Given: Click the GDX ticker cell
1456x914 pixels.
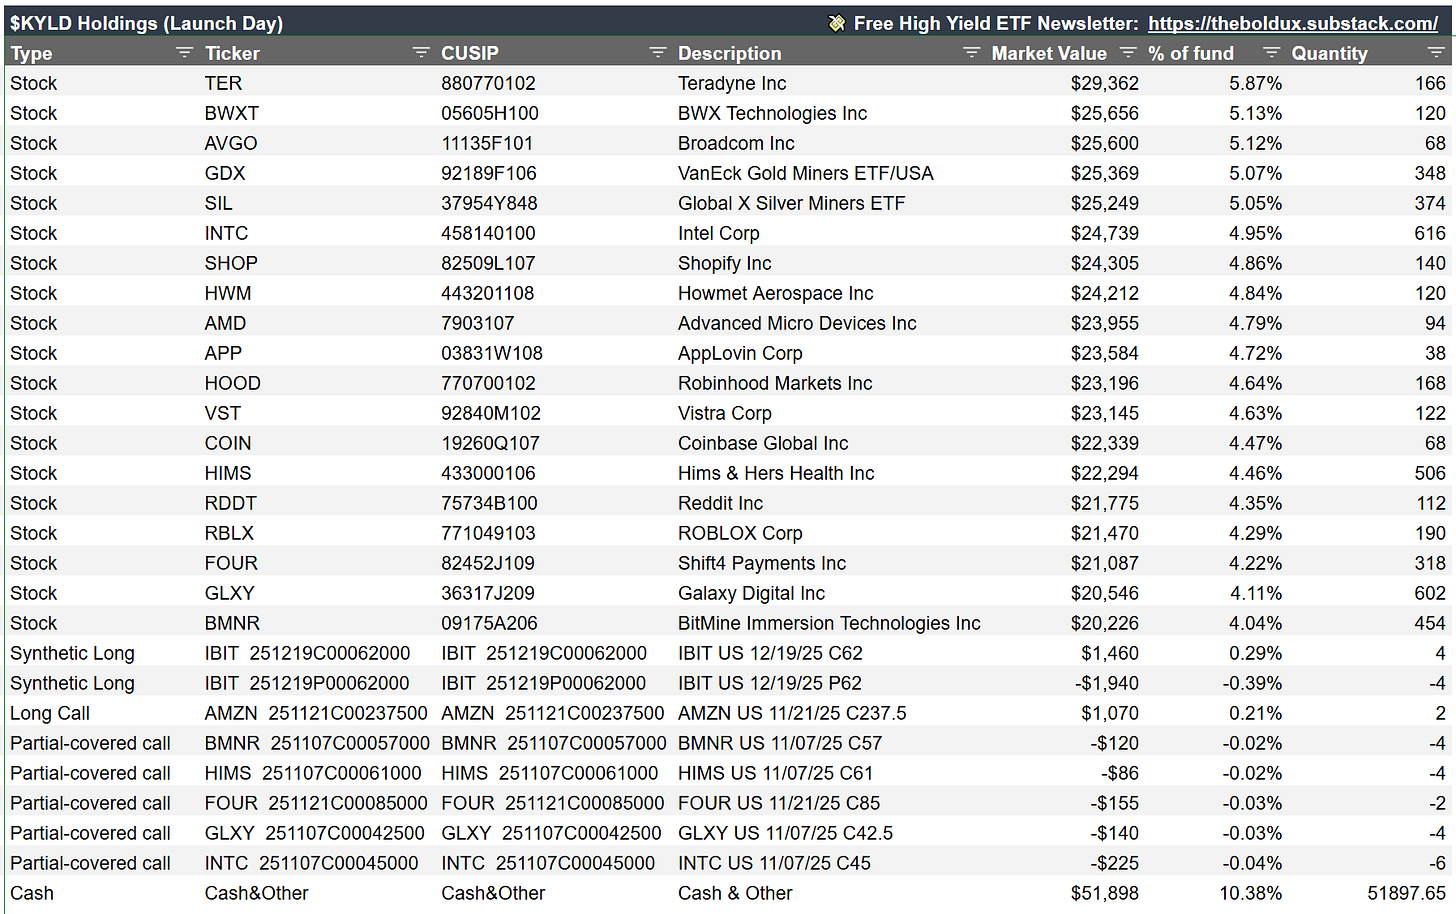Looking at the screenshot, I should [x=225, y=173].
